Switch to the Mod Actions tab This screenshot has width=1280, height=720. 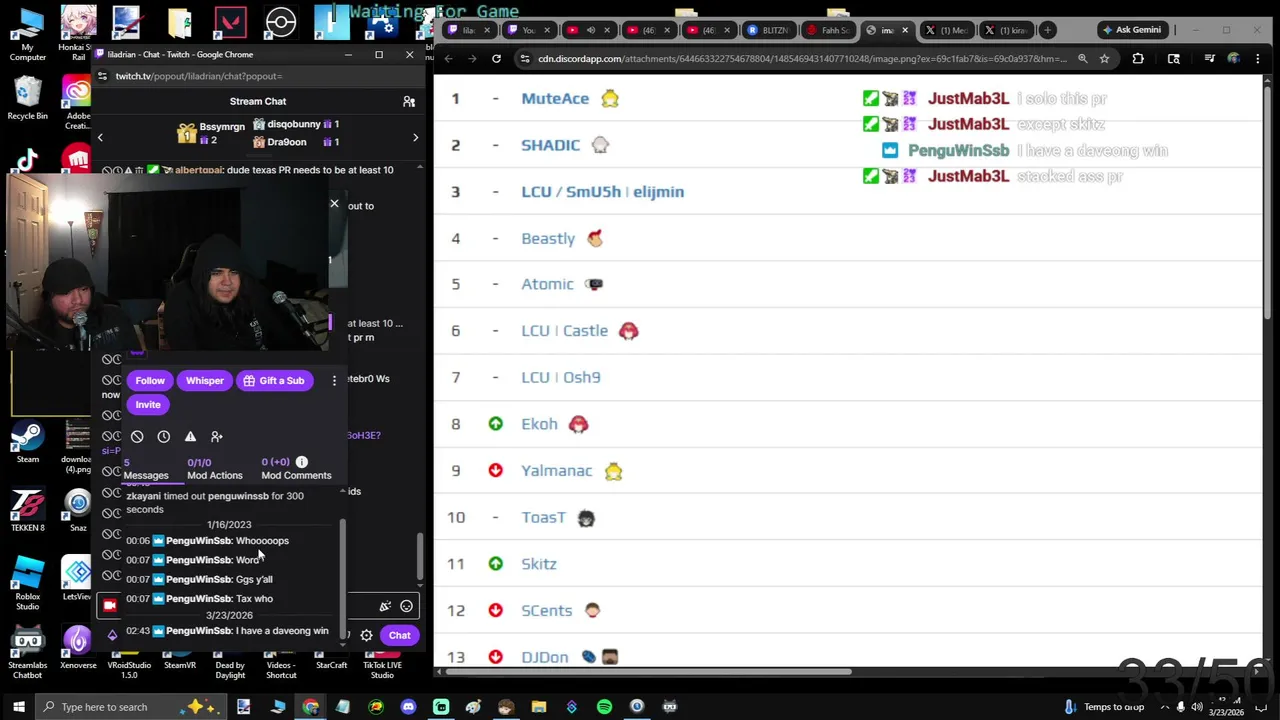(x=215, y=469)
